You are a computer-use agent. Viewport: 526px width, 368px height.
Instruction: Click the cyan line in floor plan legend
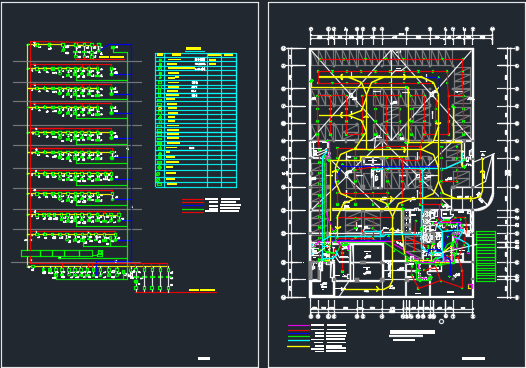299,340
